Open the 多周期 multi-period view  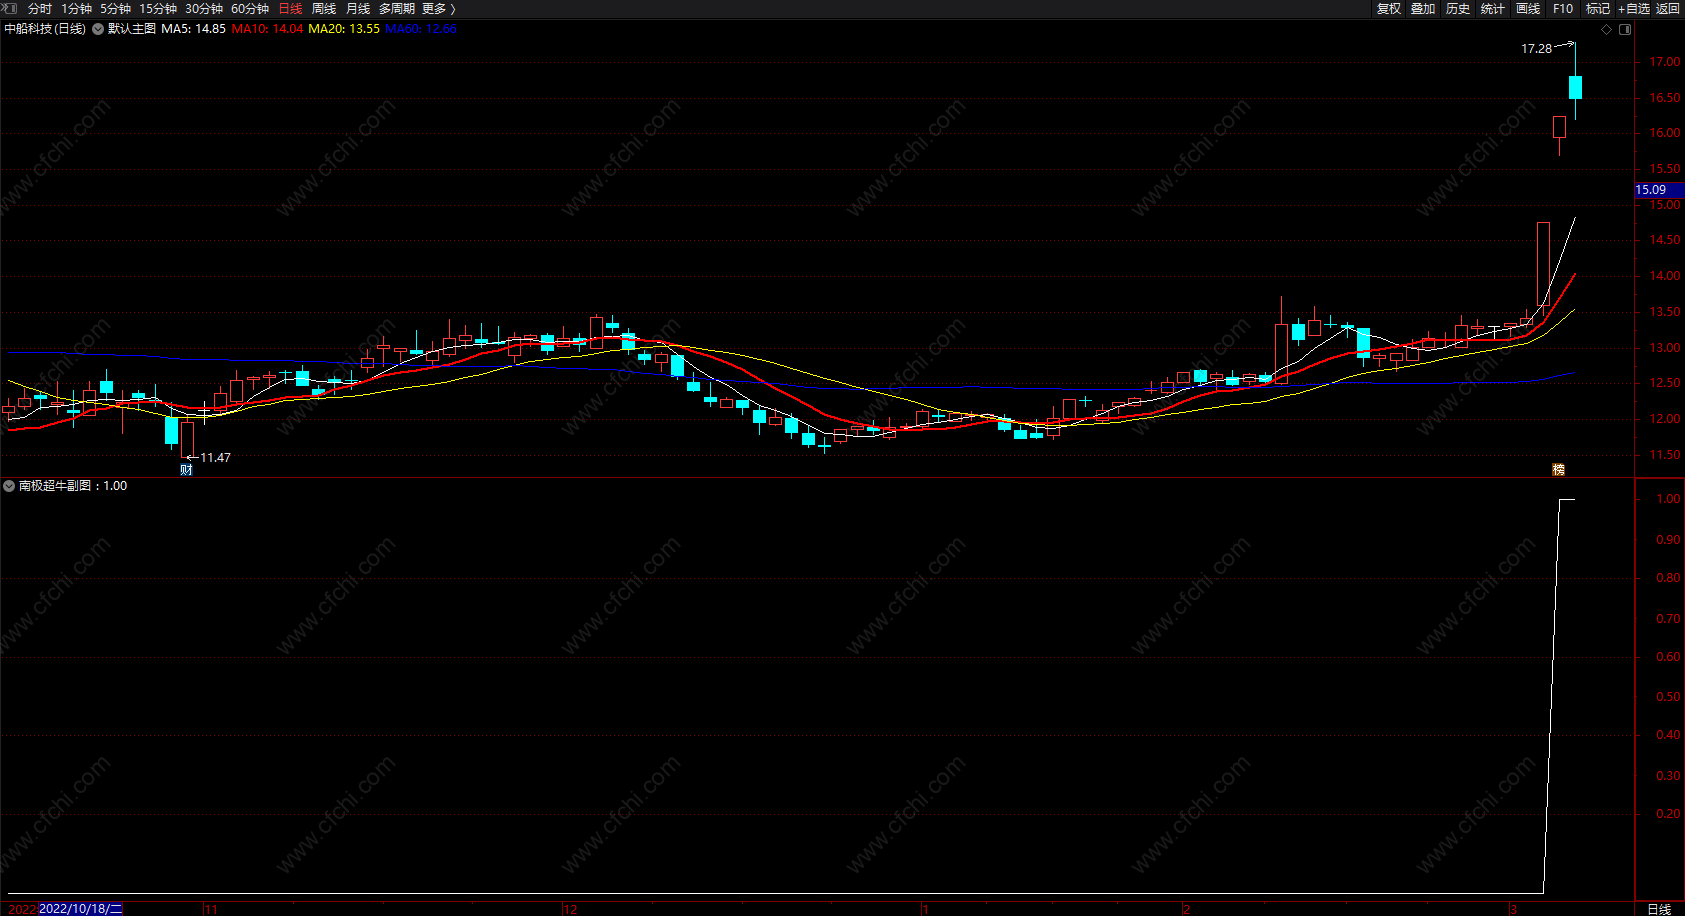[397, 8]
